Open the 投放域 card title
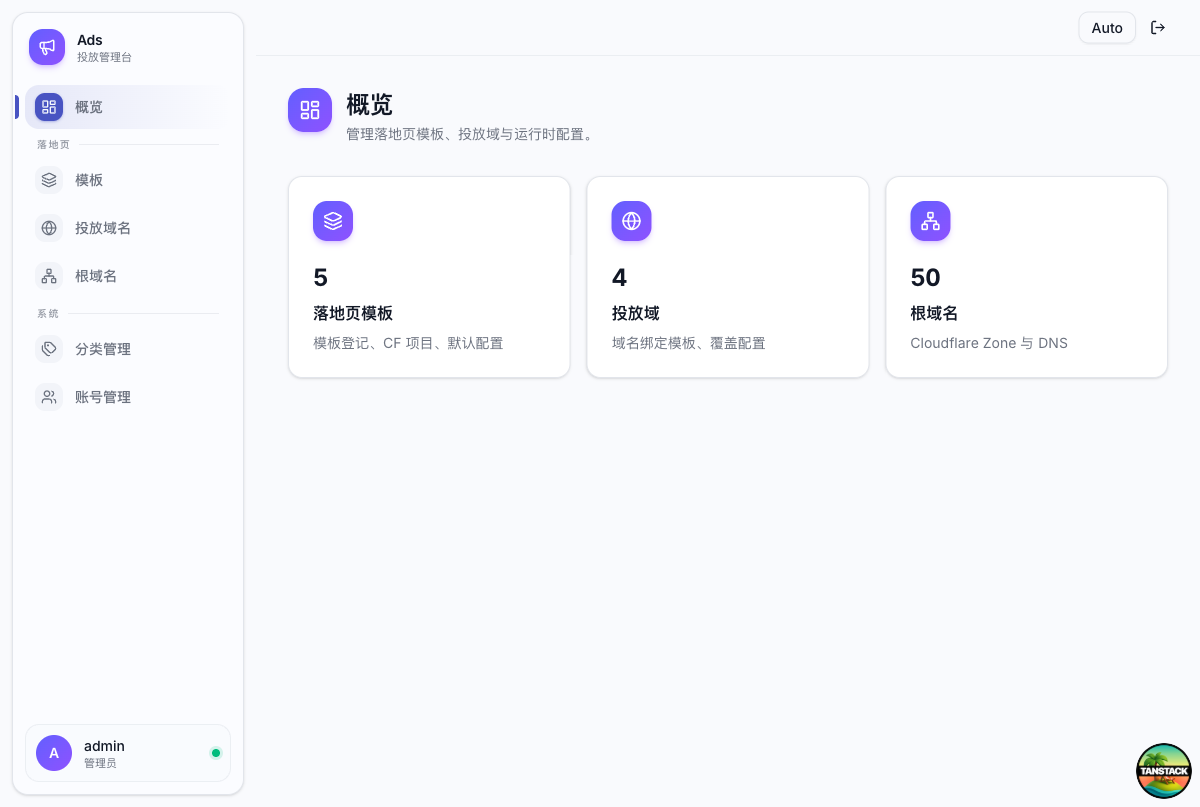 point(635,313)
